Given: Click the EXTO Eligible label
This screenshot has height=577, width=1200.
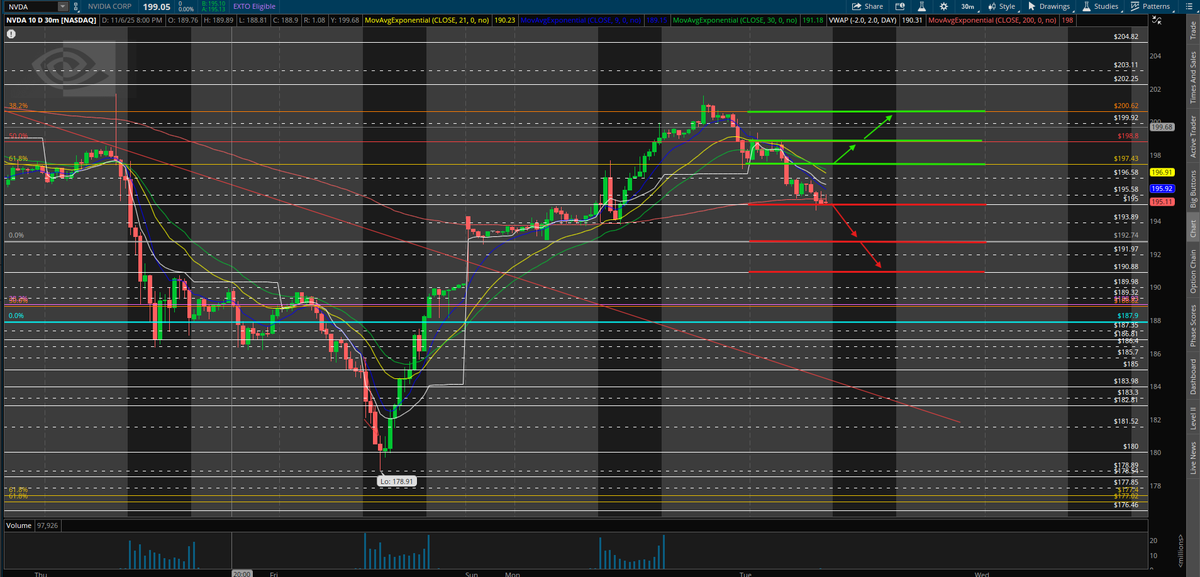Looking at the screenshot, I should click(x=254, y=7).
